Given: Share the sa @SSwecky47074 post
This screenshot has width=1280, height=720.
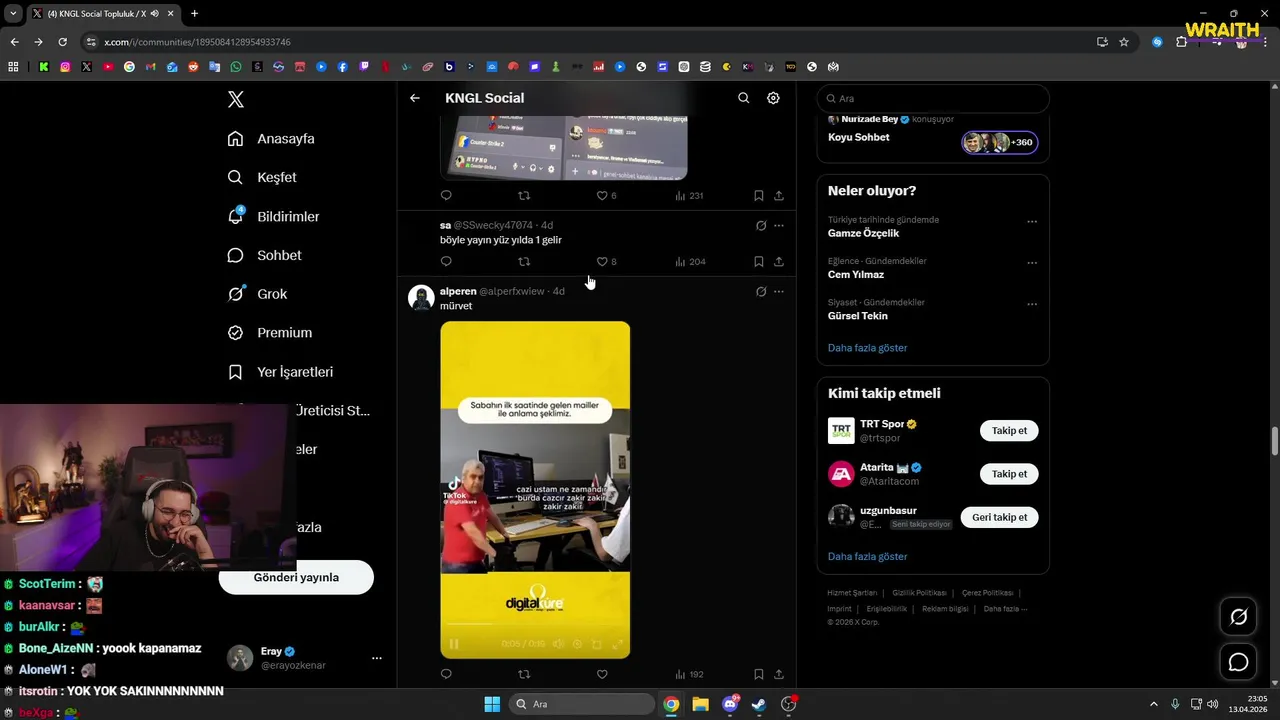Looking at the screenshot, I should pos(779,262).
